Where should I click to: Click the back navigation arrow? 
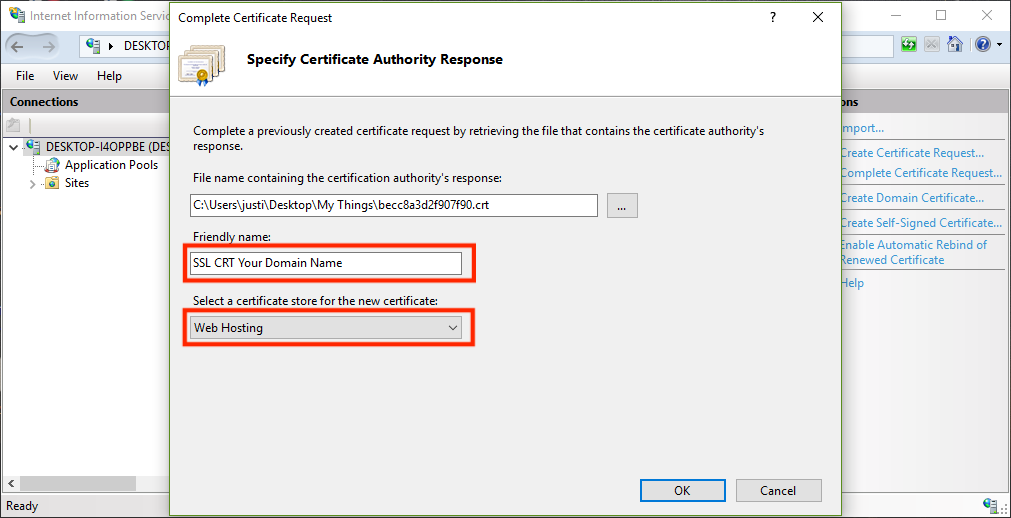(18, 46)
